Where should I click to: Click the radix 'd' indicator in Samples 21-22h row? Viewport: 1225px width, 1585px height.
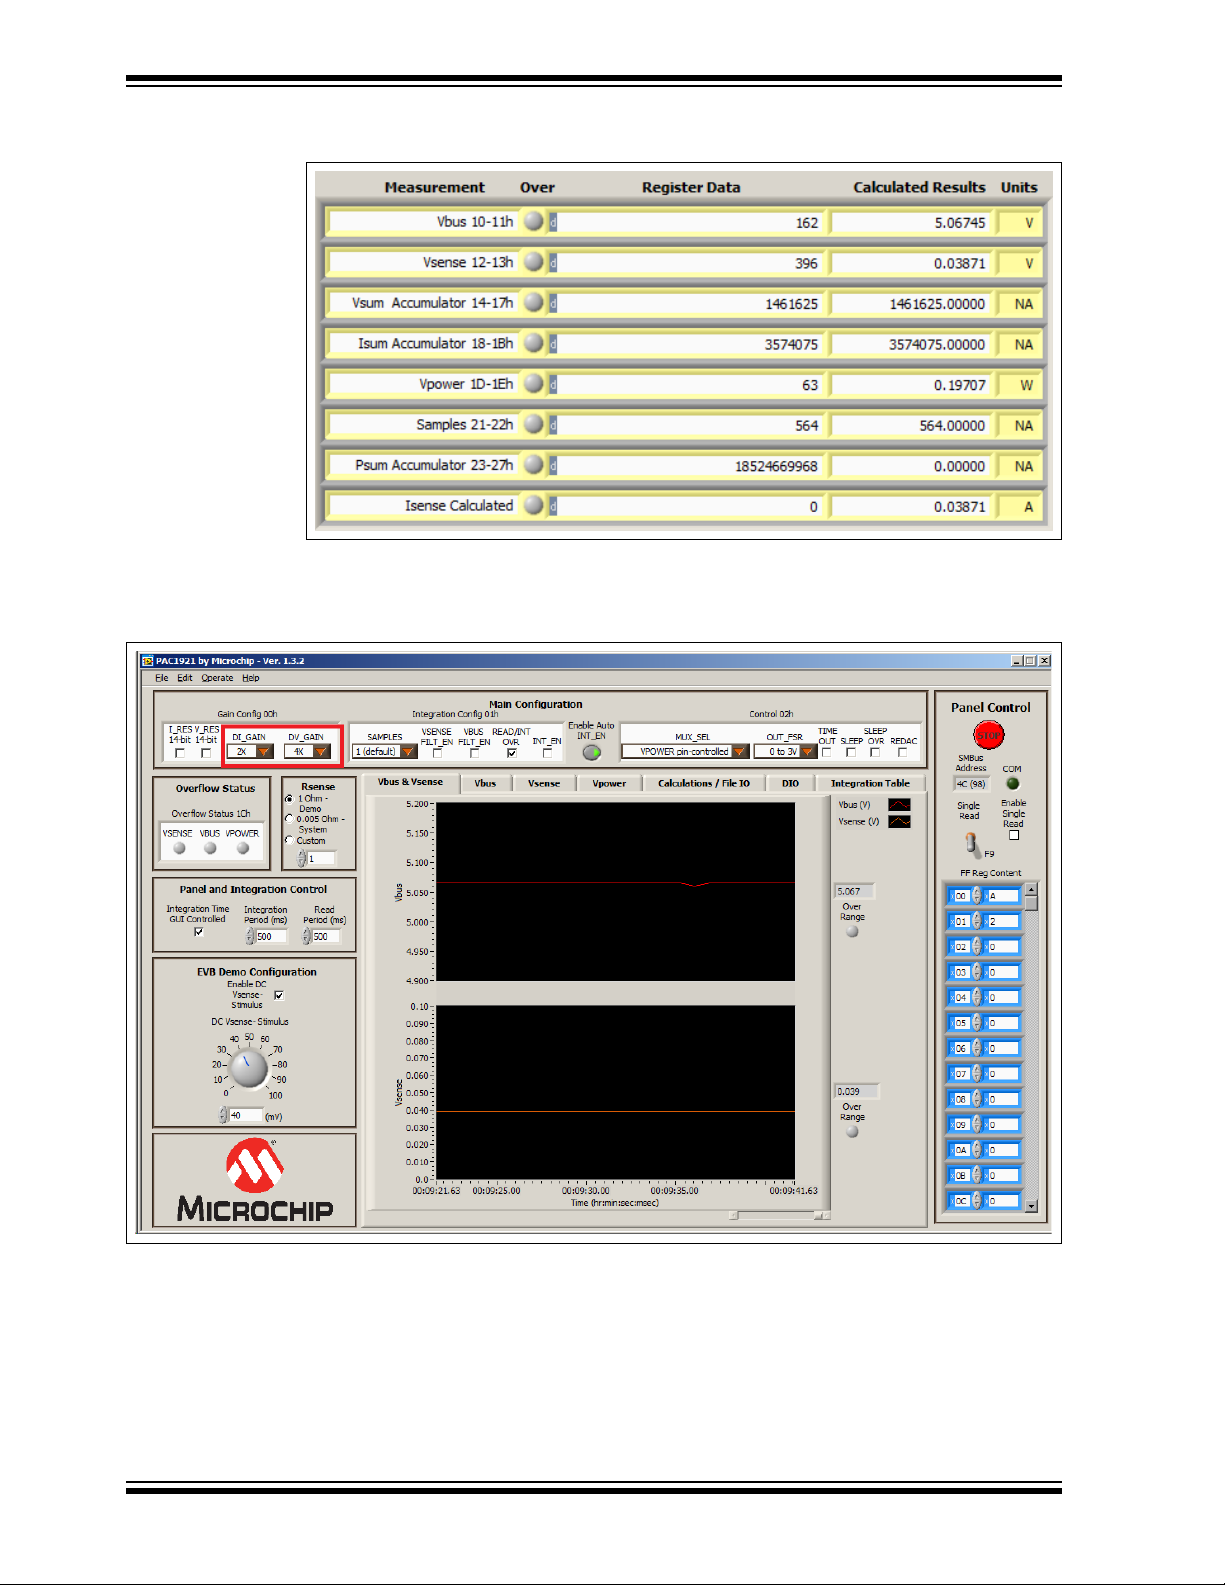pos(553,425)
